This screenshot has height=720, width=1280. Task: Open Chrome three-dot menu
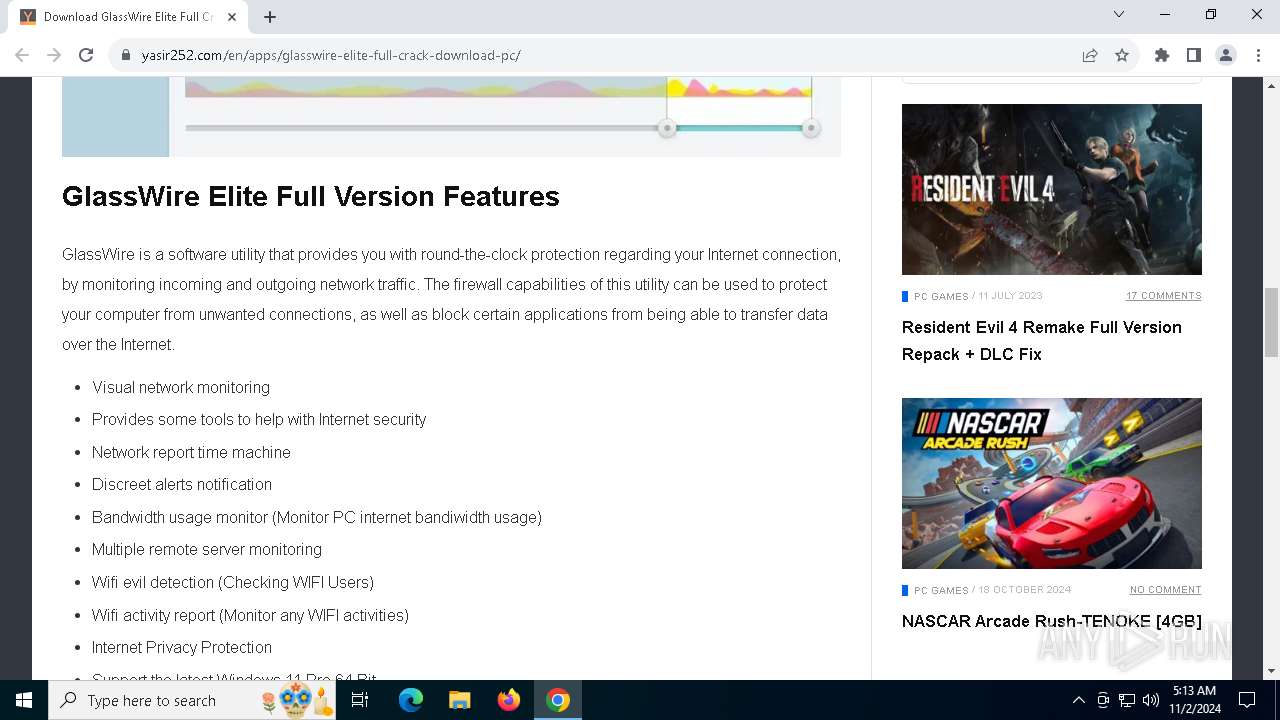(1258, 56)
